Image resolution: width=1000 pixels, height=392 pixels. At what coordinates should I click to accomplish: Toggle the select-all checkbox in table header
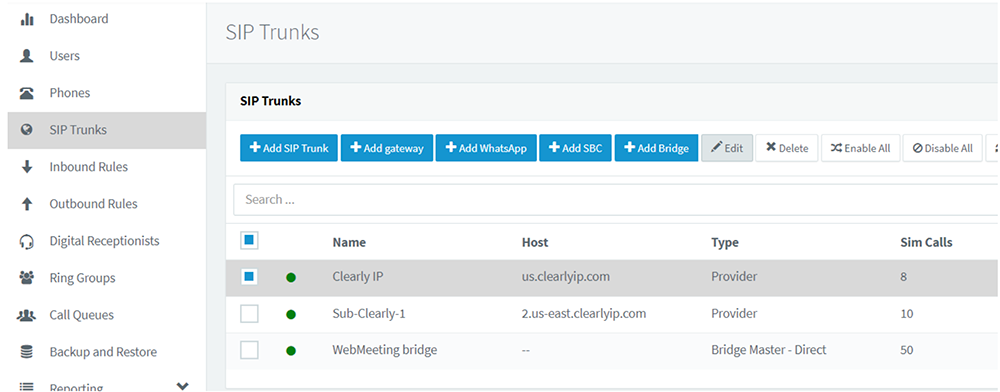tap(249, 241)
